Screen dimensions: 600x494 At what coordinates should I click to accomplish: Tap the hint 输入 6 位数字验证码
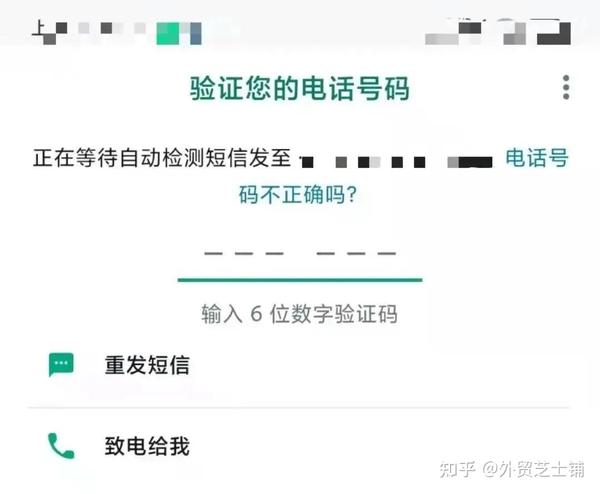pyautogui.click(x=299, y=314)
